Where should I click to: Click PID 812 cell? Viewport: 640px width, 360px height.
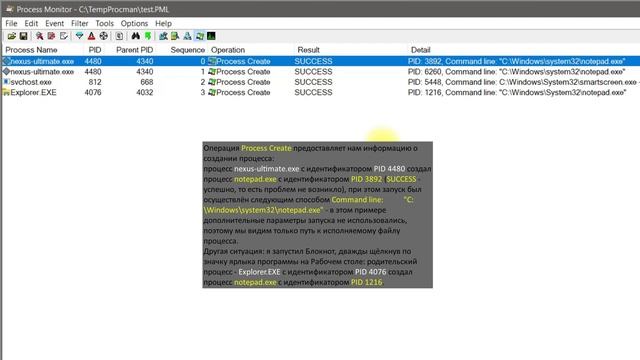(95, 82)
